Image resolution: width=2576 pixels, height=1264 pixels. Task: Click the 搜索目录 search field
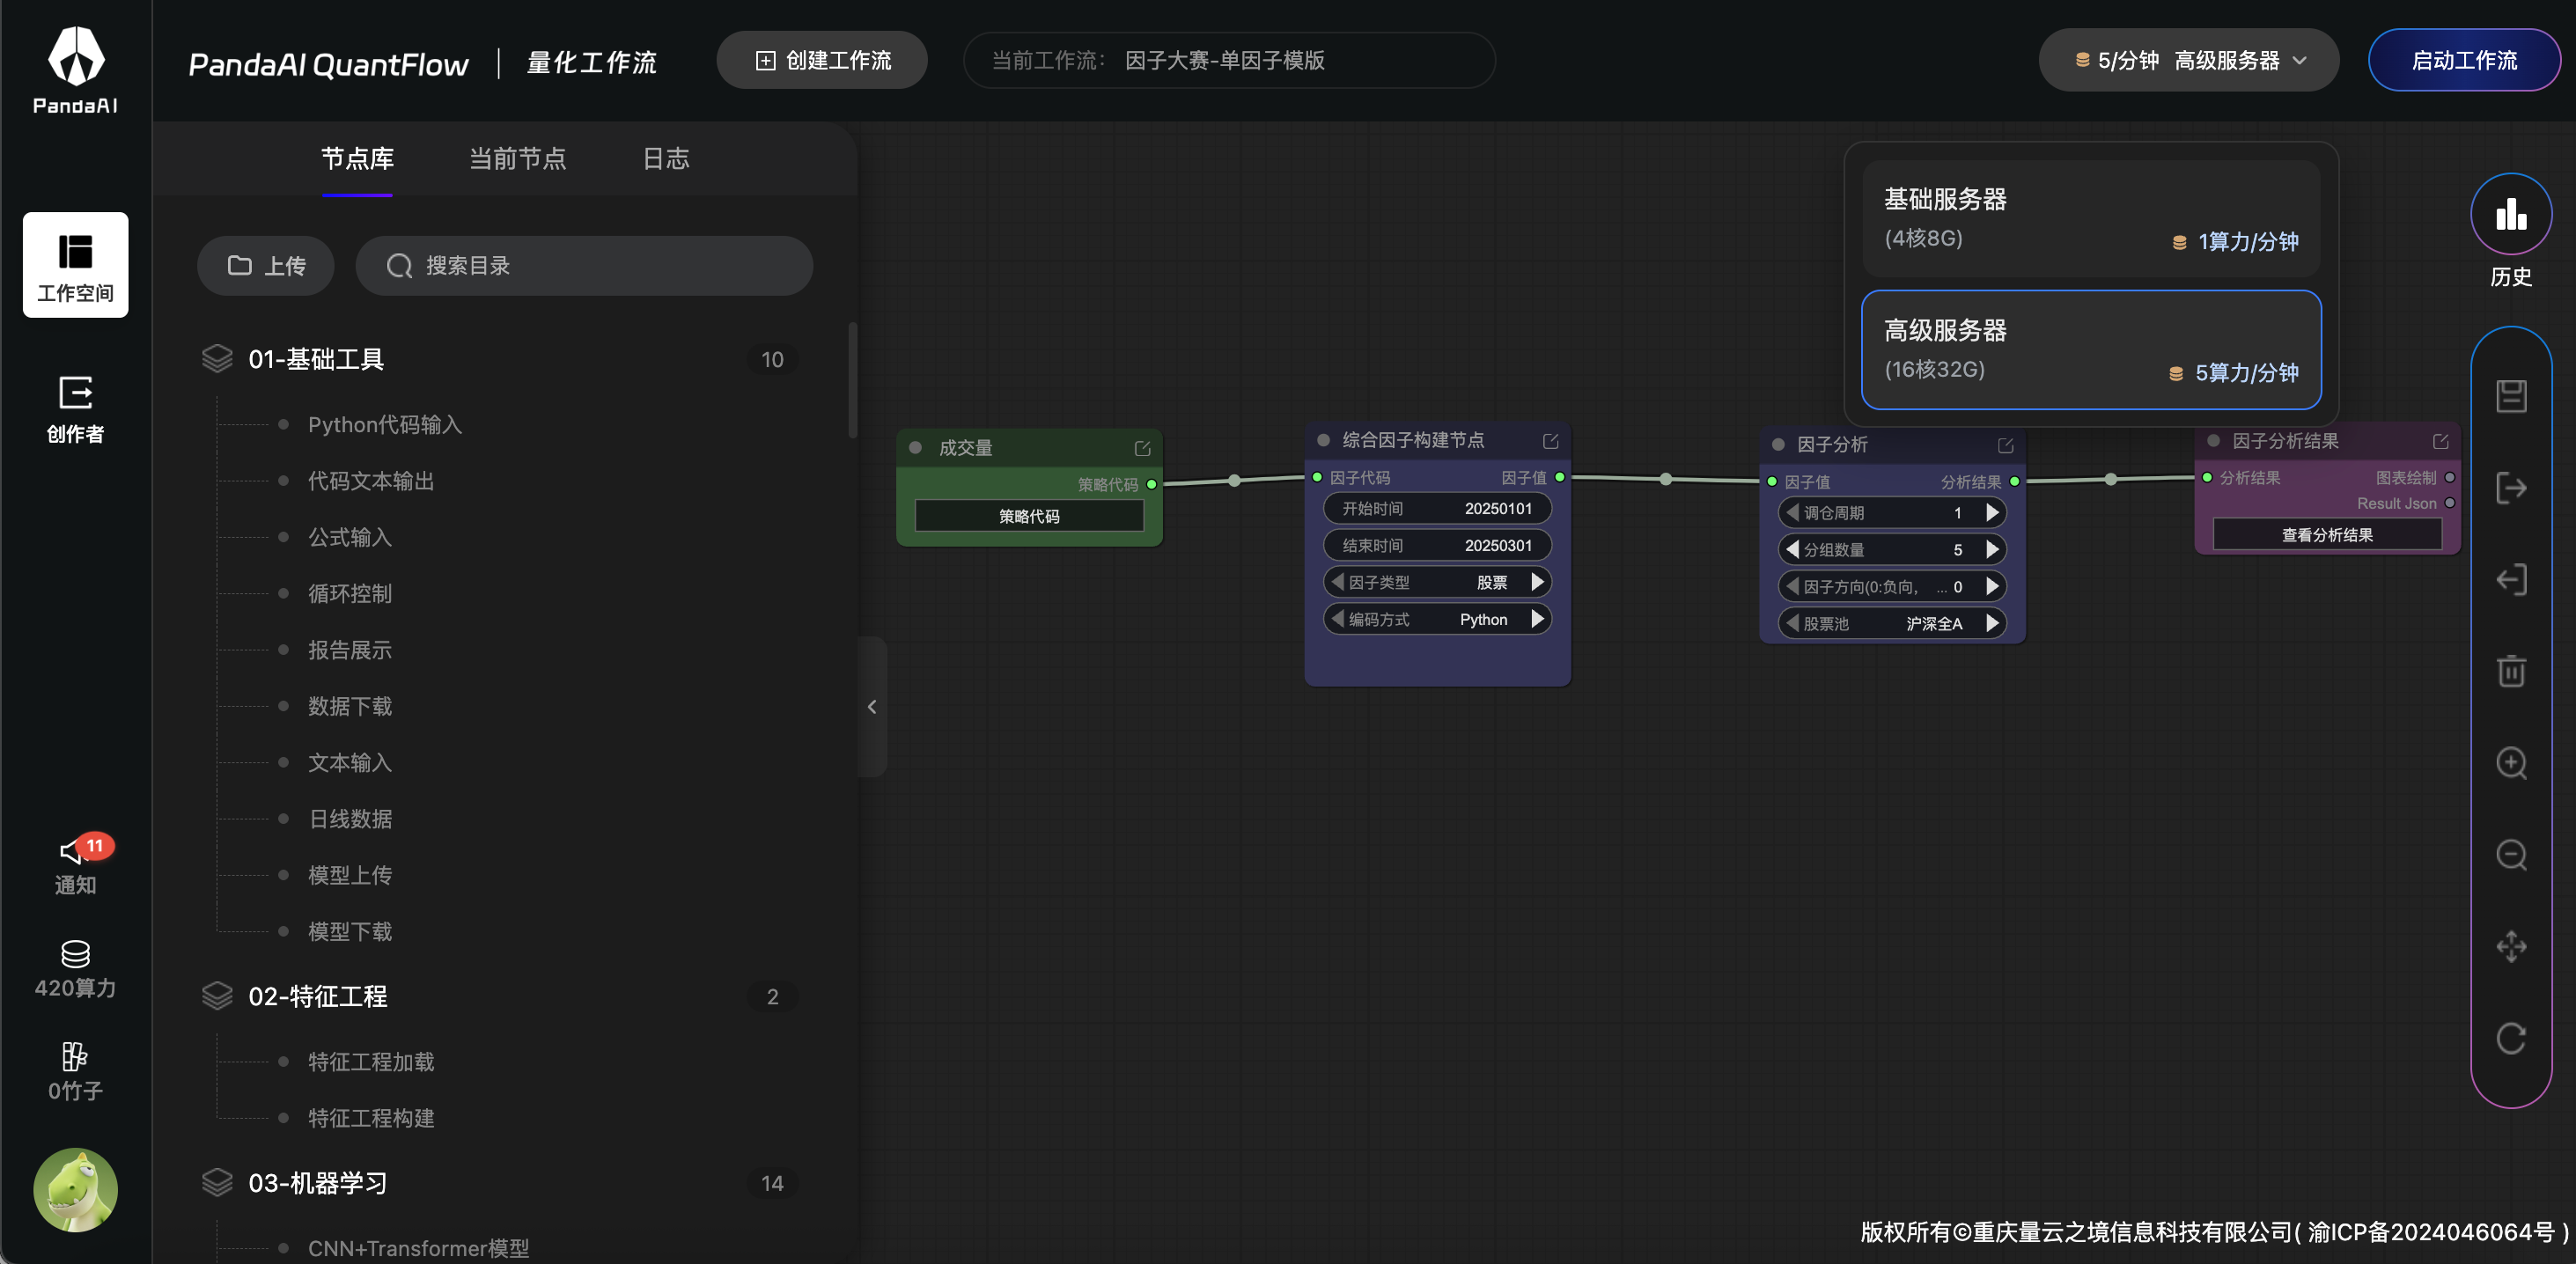coord(584,266)
